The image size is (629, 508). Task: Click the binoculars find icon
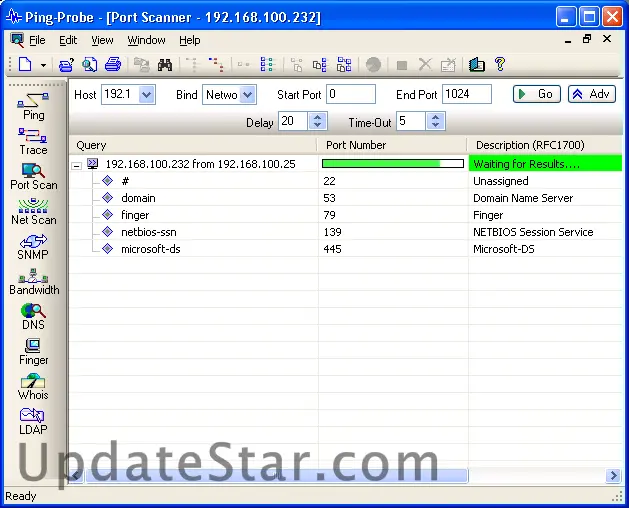(164, 65)
